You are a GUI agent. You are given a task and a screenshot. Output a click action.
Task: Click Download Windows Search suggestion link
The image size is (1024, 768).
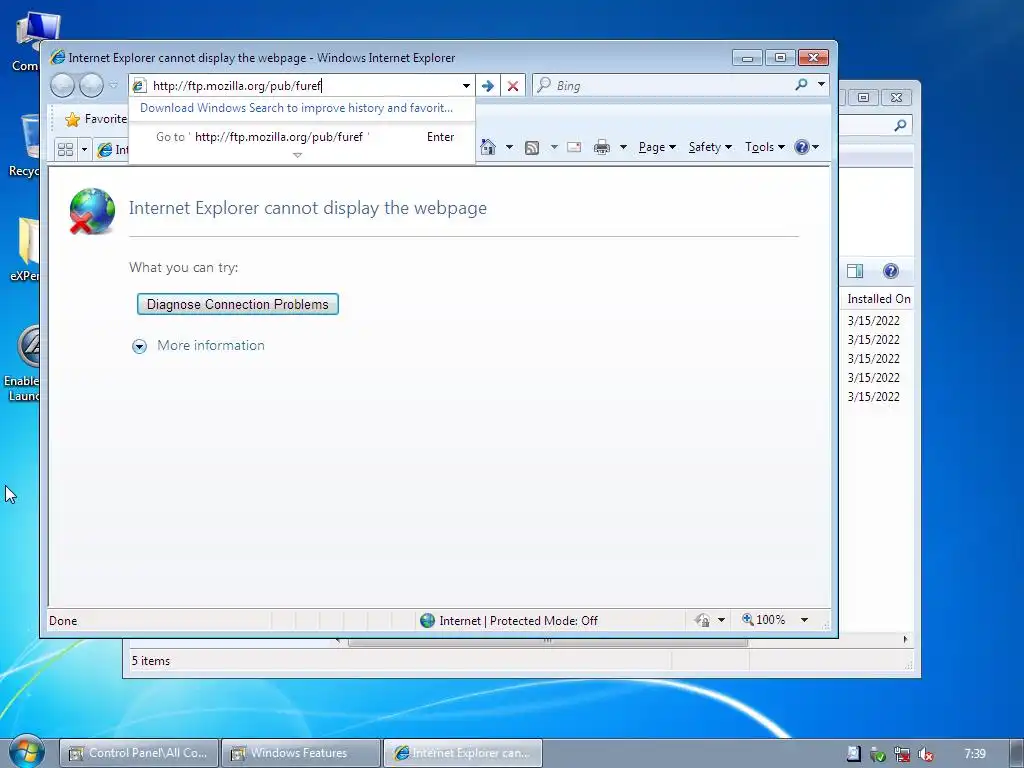click(x=296, y=108)
